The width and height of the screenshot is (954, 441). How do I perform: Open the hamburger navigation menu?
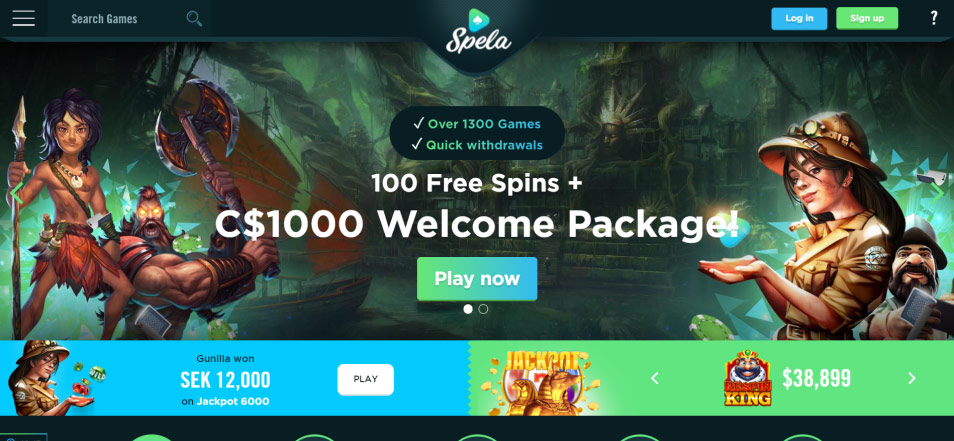coord(23,18)
